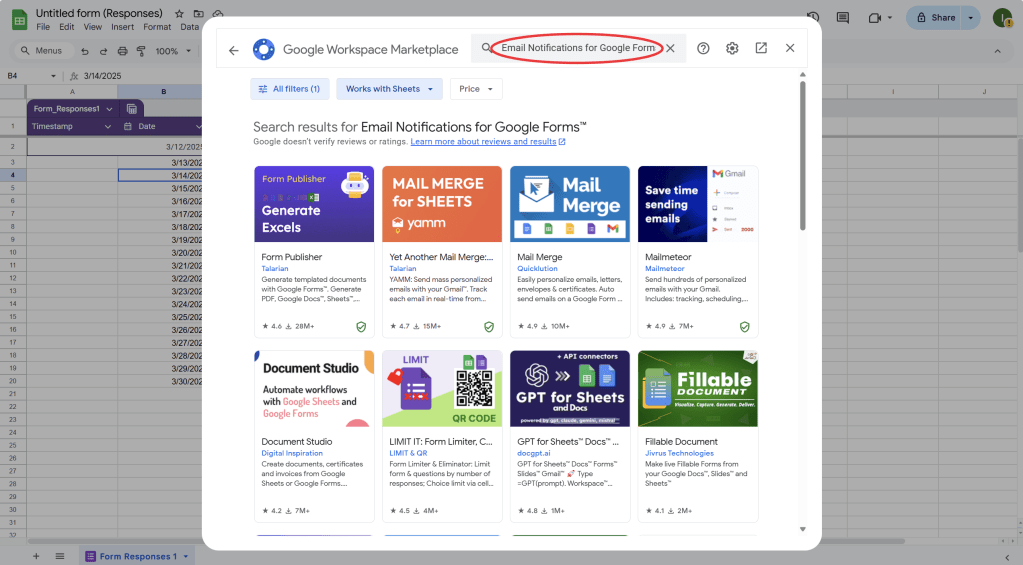
Task: Clear the Marketplace search text
Action: click(x=671, y=49)
